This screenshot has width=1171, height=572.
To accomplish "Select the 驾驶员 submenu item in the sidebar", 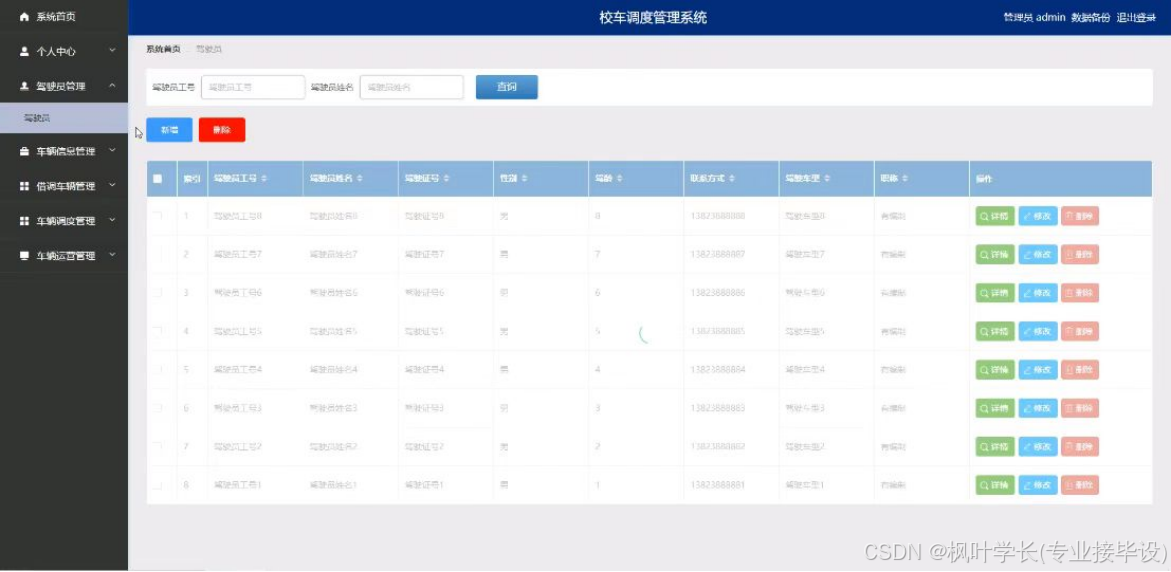I will [x=64, y=118].
